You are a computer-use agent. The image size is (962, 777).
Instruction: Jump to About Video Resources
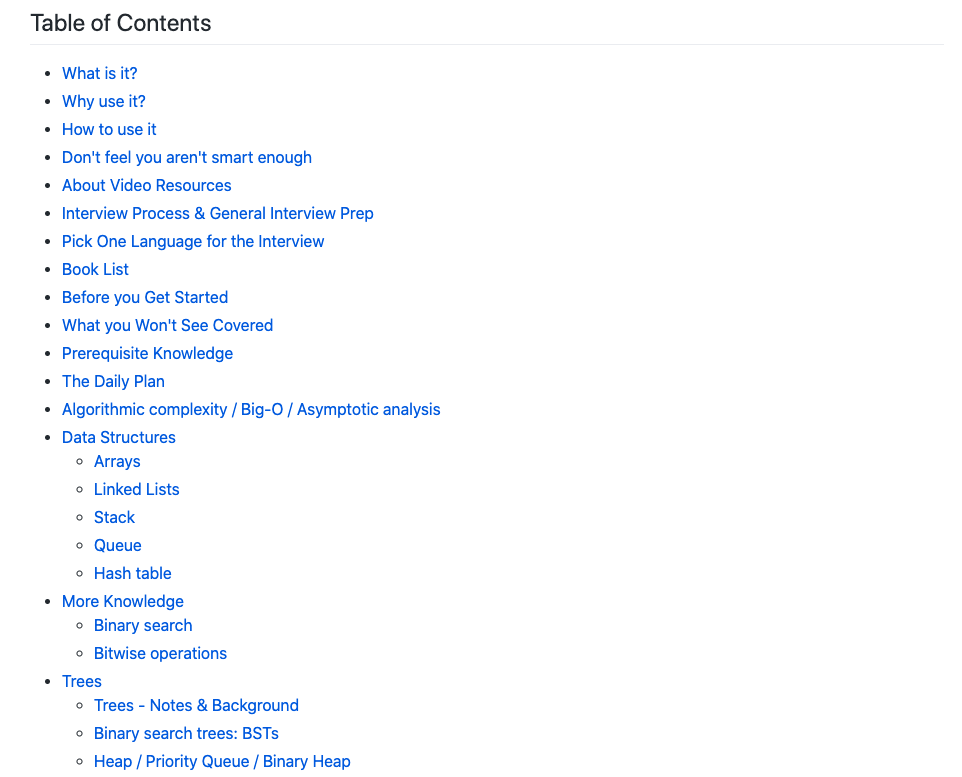tap(146, 185)
